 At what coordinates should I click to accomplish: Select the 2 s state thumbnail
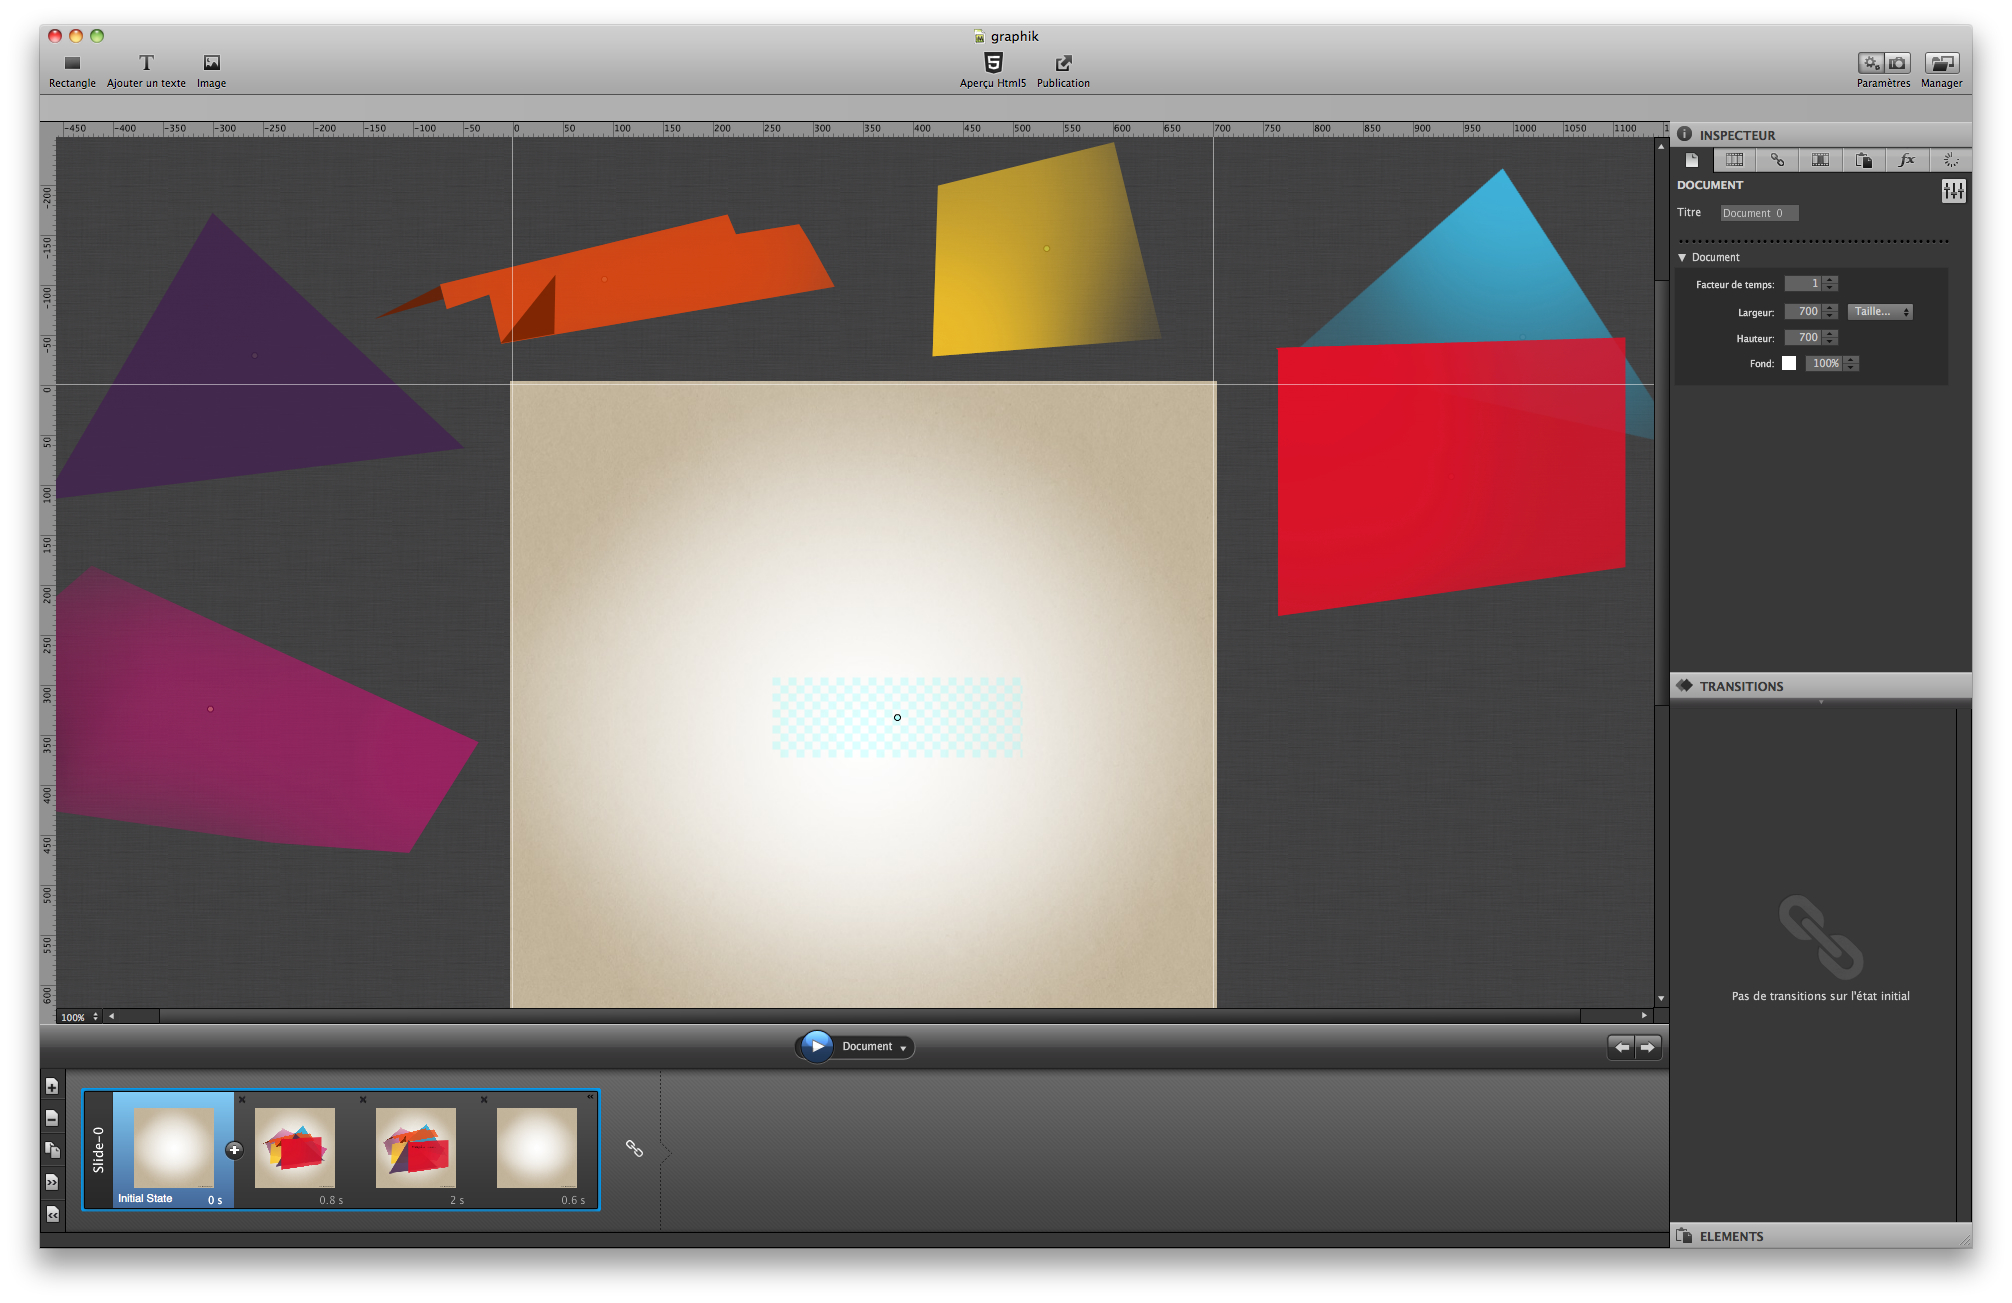(x=415, y=1147)
